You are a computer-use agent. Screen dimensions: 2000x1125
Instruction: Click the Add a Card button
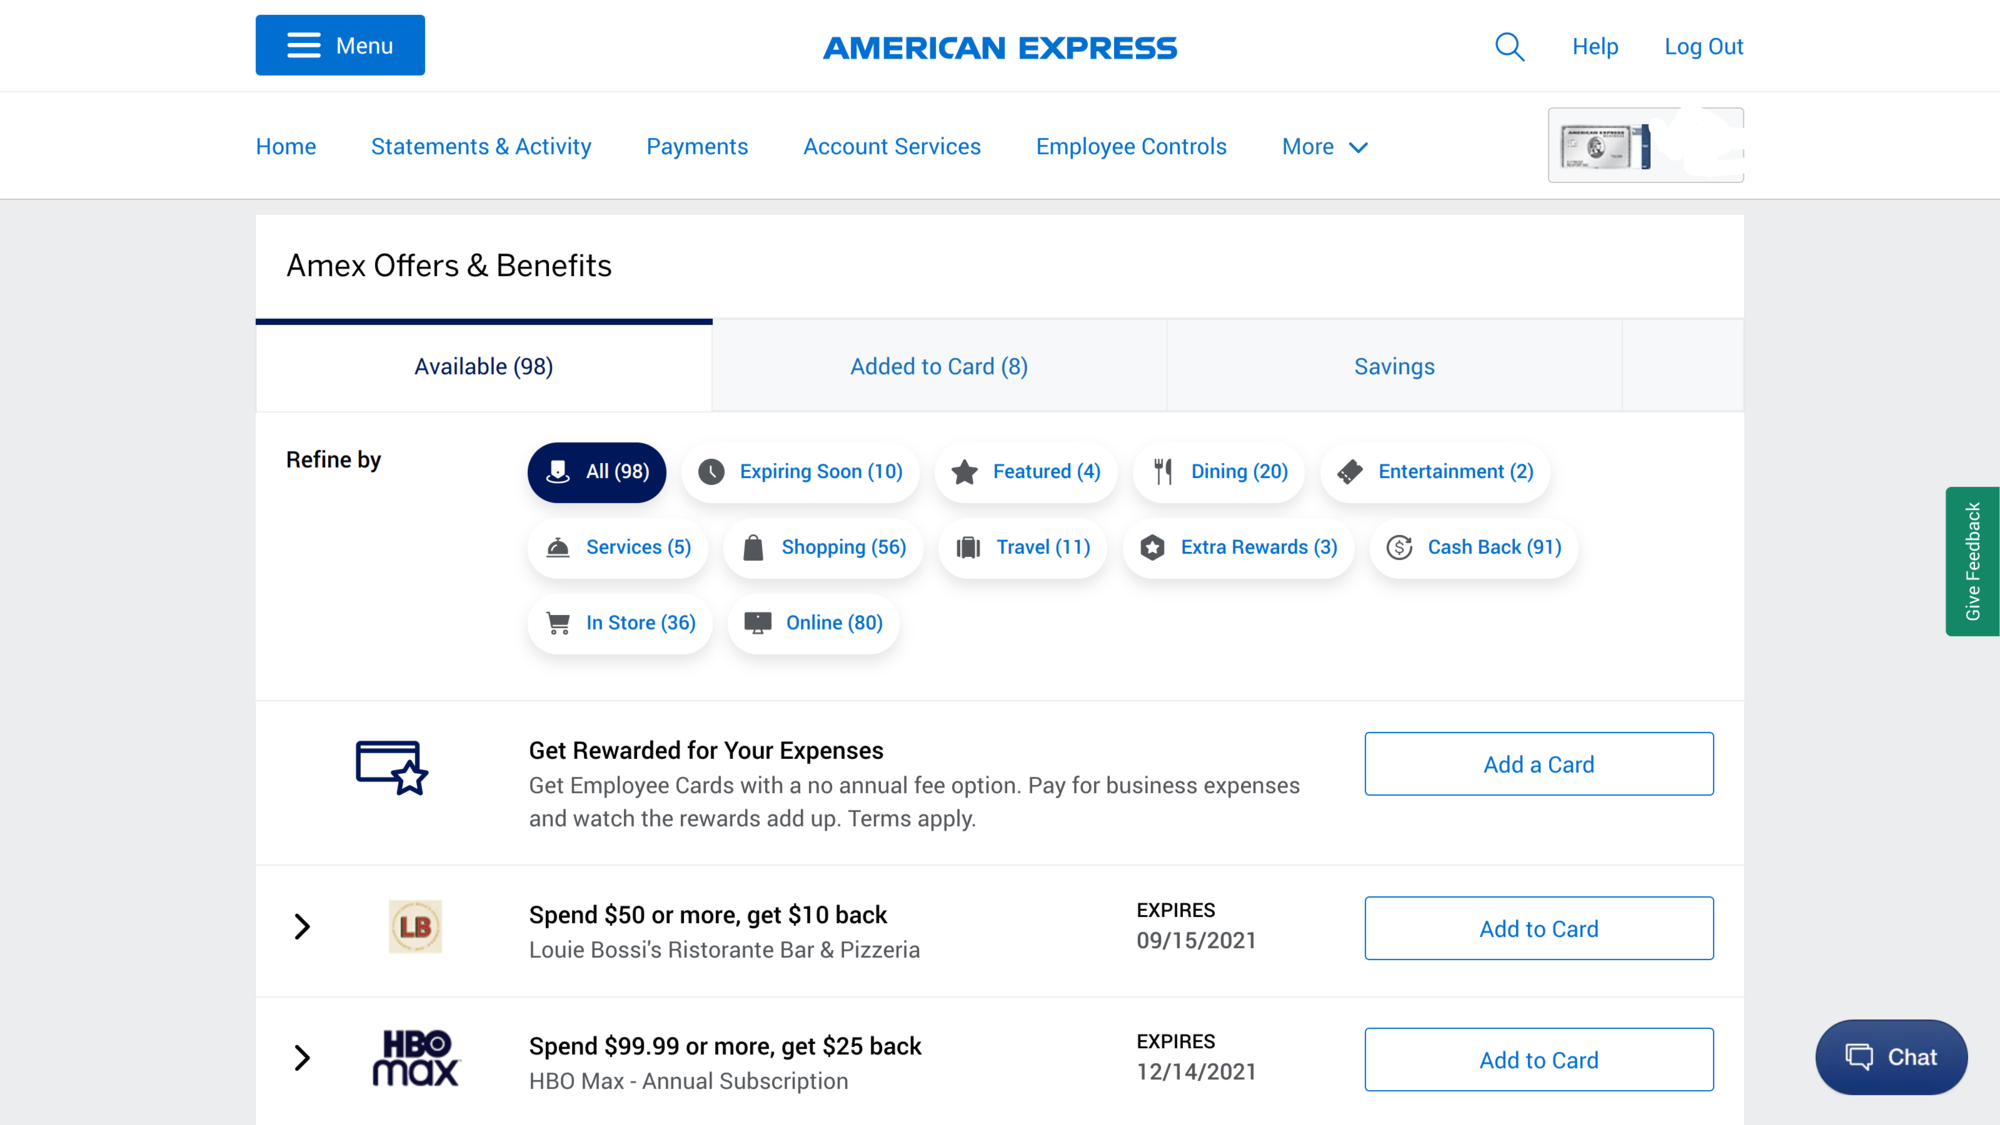click(1539, 765)
